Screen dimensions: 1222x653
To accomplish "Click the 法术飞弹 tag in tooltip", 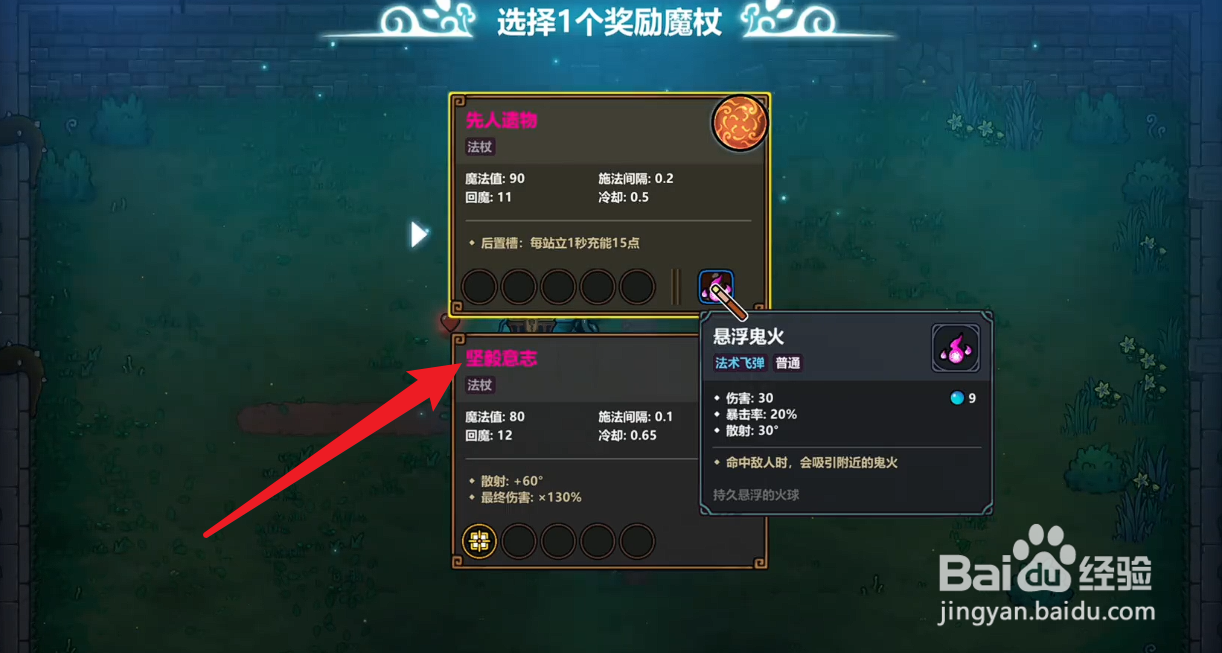I will 741,363.
